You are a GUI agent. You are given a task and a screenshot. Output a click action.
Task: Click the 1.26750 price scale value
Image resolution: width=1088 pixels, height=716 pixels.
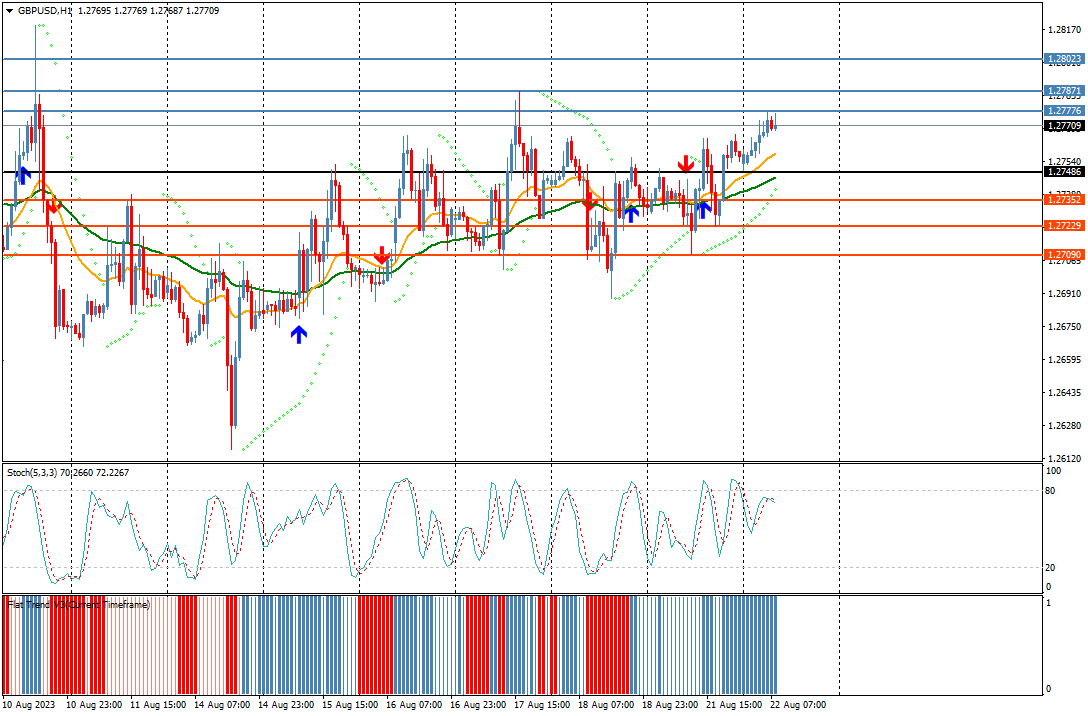1064,327
